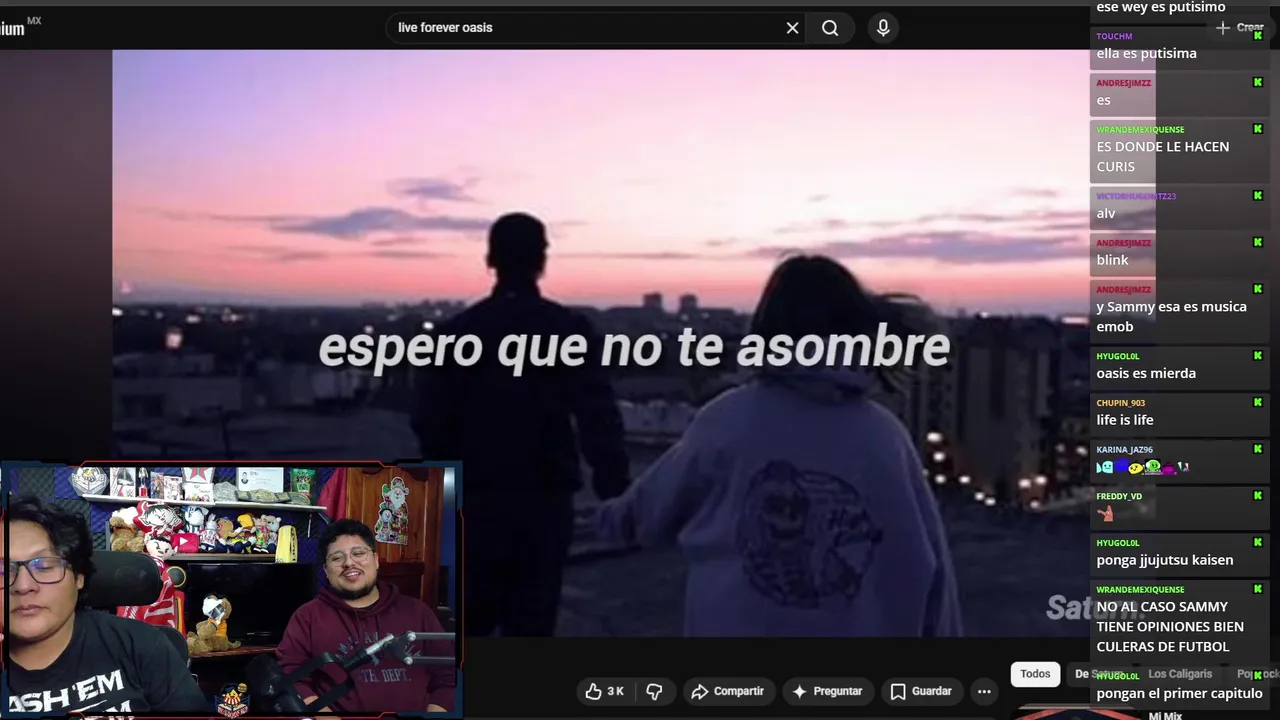The width and height of the screenshot is (1280, 720).
Task: Click chat message 'pongan el primer capitulo'
Action: (1179, 693)
